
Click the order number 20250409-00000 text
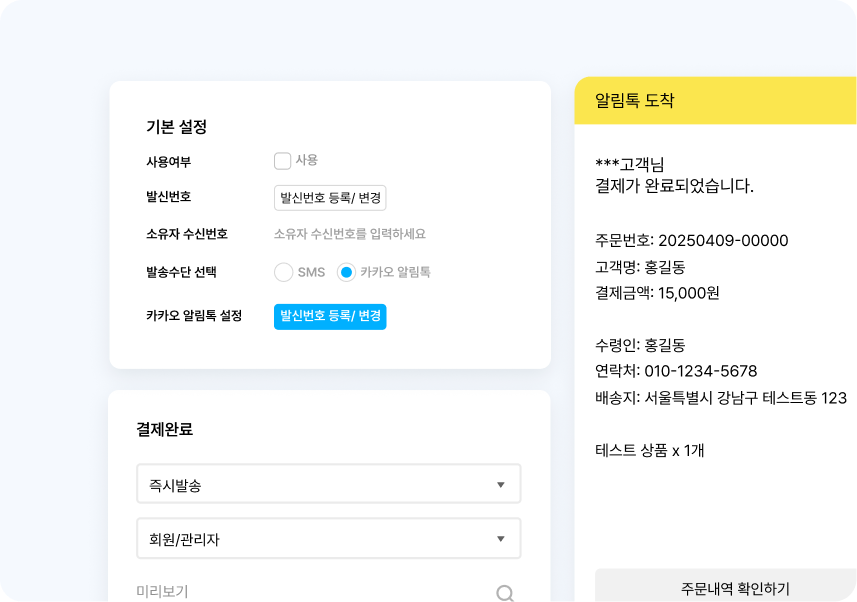pyautogui.click(x=690, y=241)
